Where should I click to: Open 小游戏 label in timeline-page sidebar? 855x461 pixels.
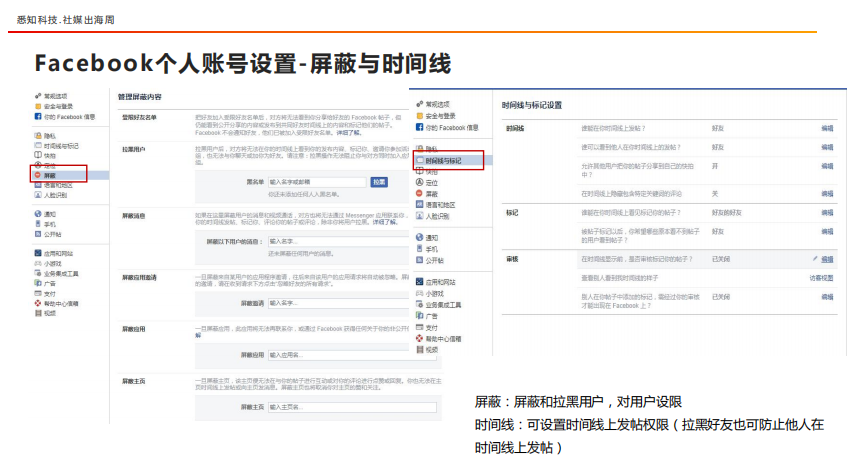pos(435,294)
